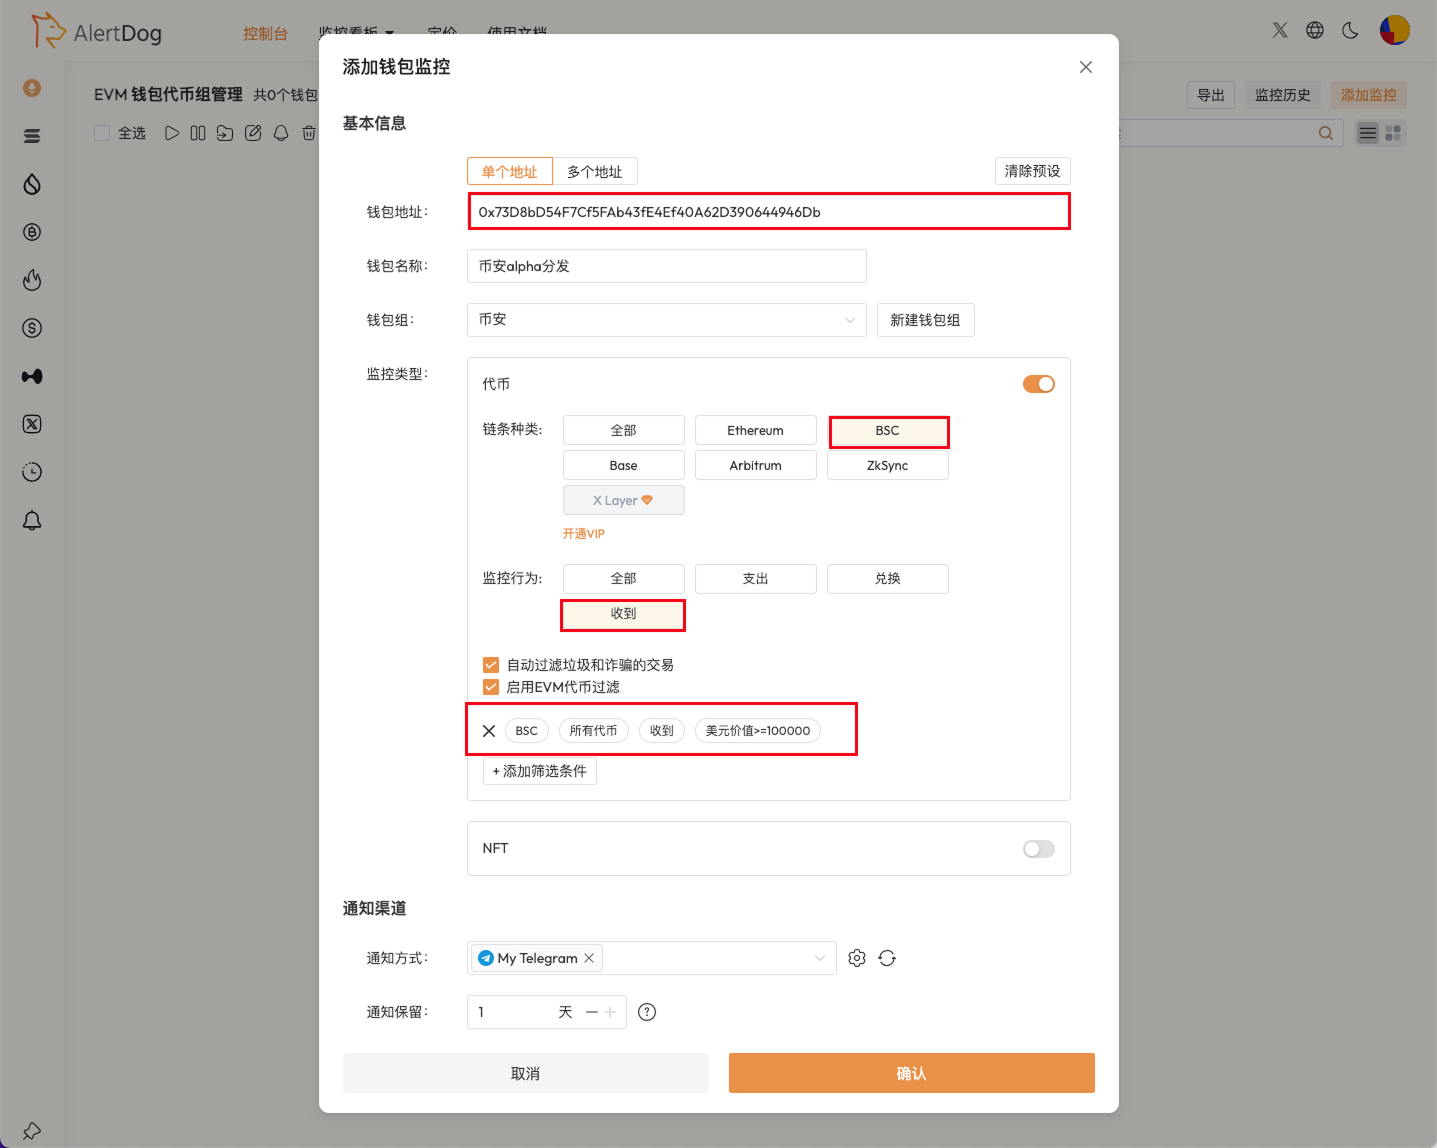Switch to the 多个地址 tab
The height and width of the screenshot is (1148, 1437).
click(x=596, y=171)
